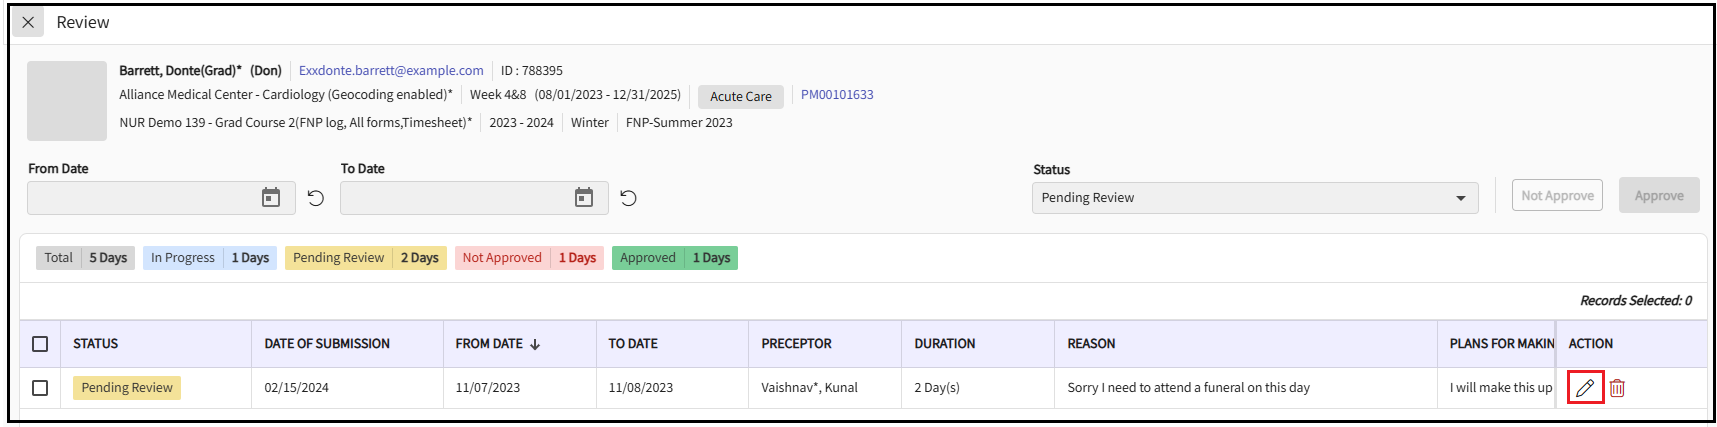Open the PM00101633 link

pyautogui.click(x=837, y=95)
